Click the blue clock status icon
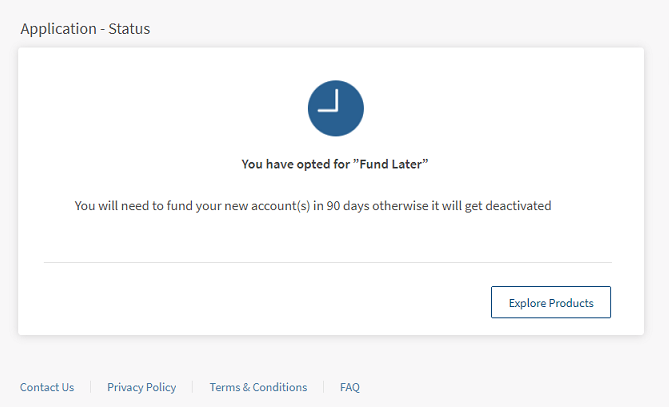The width and height of the screenshot is (669, 407). coord(335,109)
